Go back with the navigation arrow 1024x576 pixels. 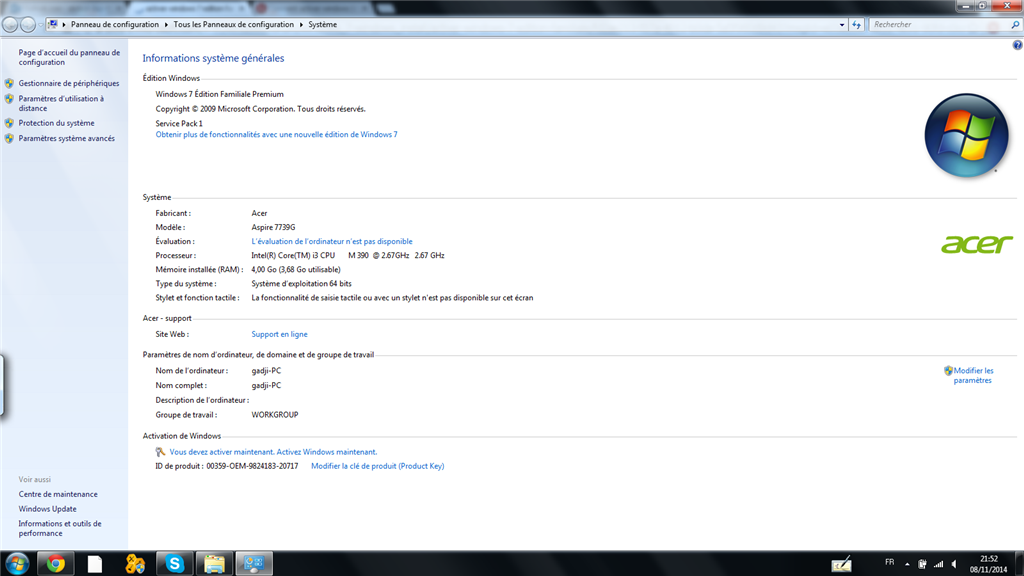click(10, 25)
